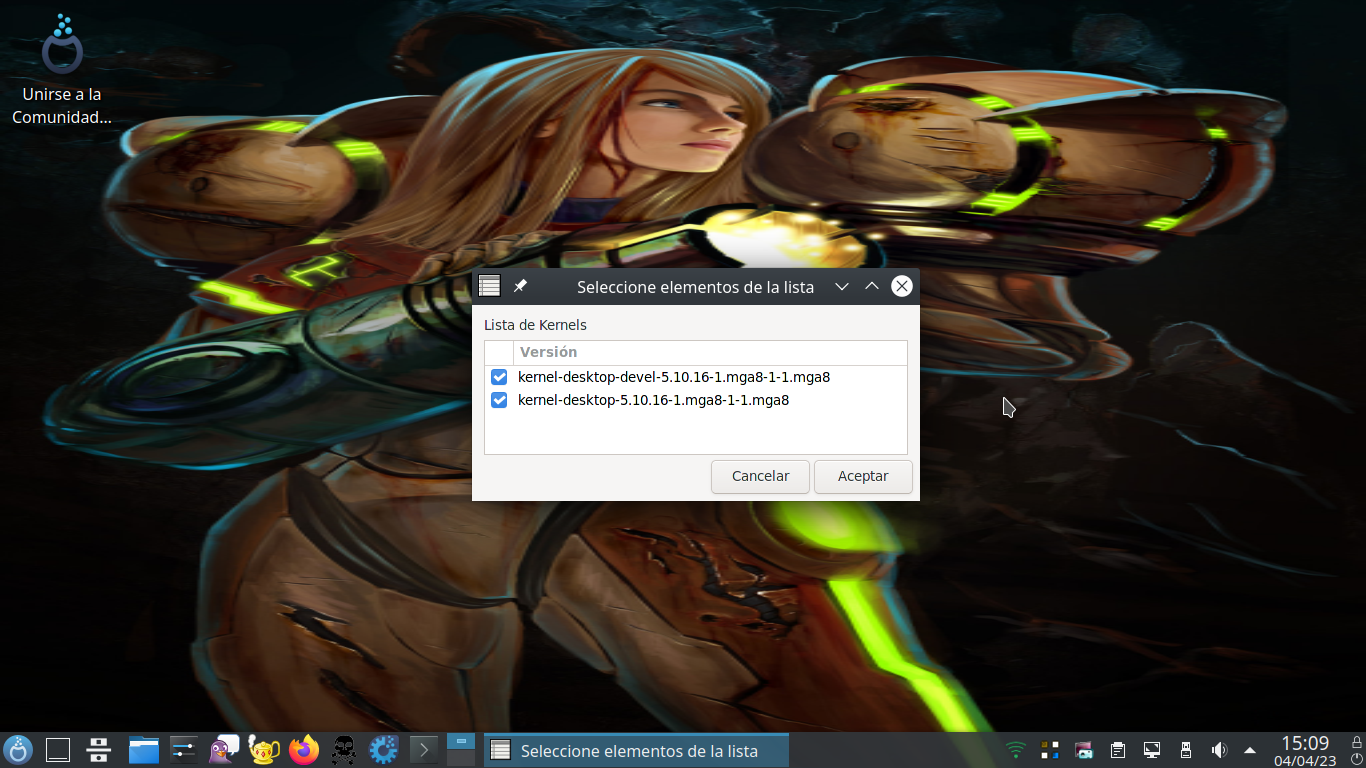The height and width of the screenshot is (768, 1366).
Task: Open the display configuration tray icon
Action: click(1152, 750)
